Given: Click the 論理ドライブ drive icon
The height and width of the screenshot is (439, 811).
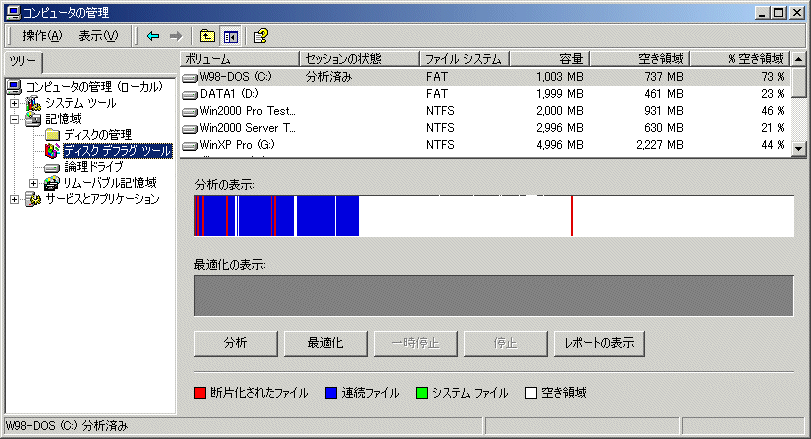Looking at the screenshot, I should tap(52, 168).
